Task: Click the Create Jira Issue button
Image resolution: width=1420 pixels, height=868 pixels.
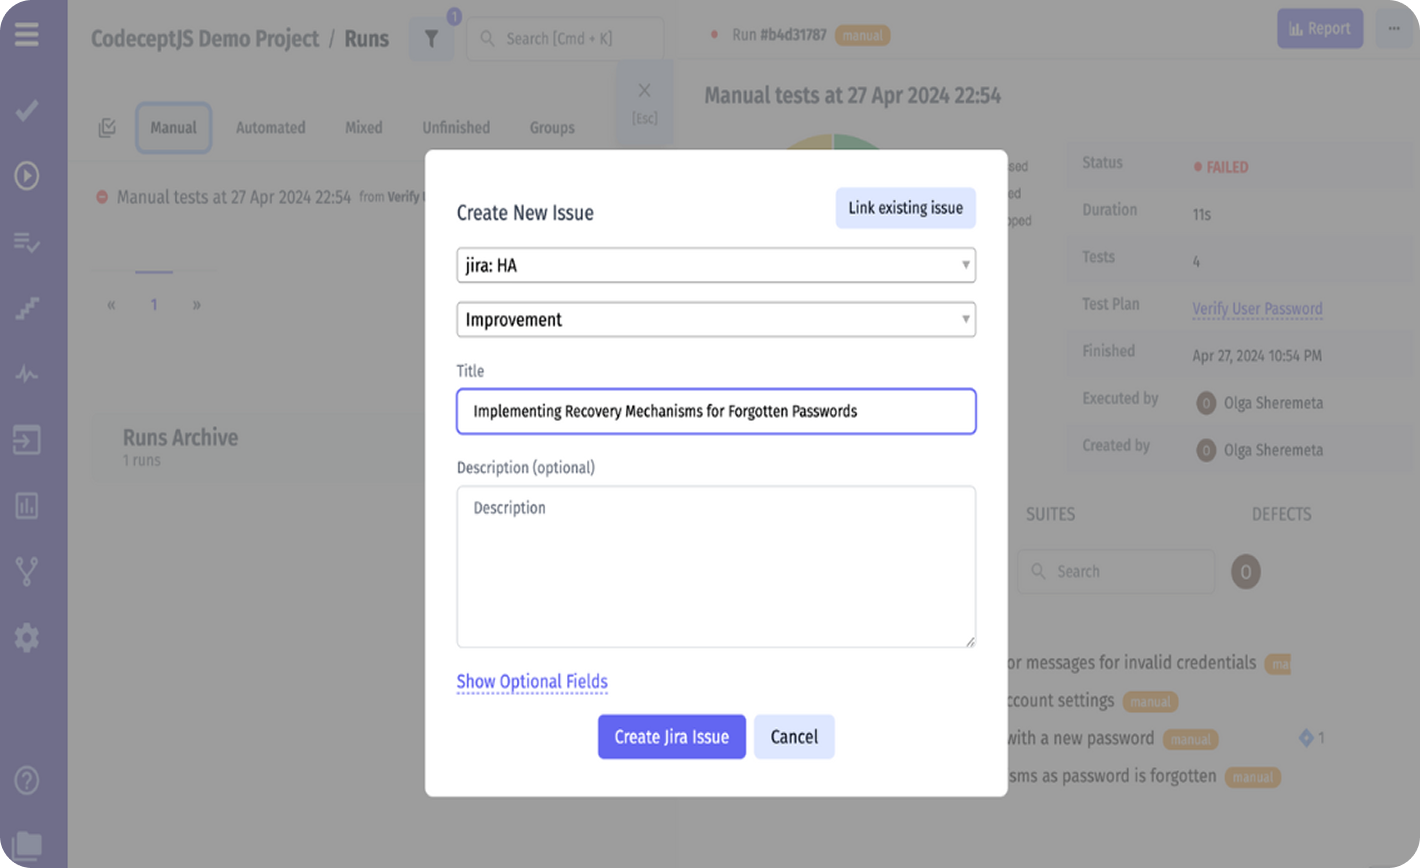Action: pyautogui.click(x=671, y=737)
